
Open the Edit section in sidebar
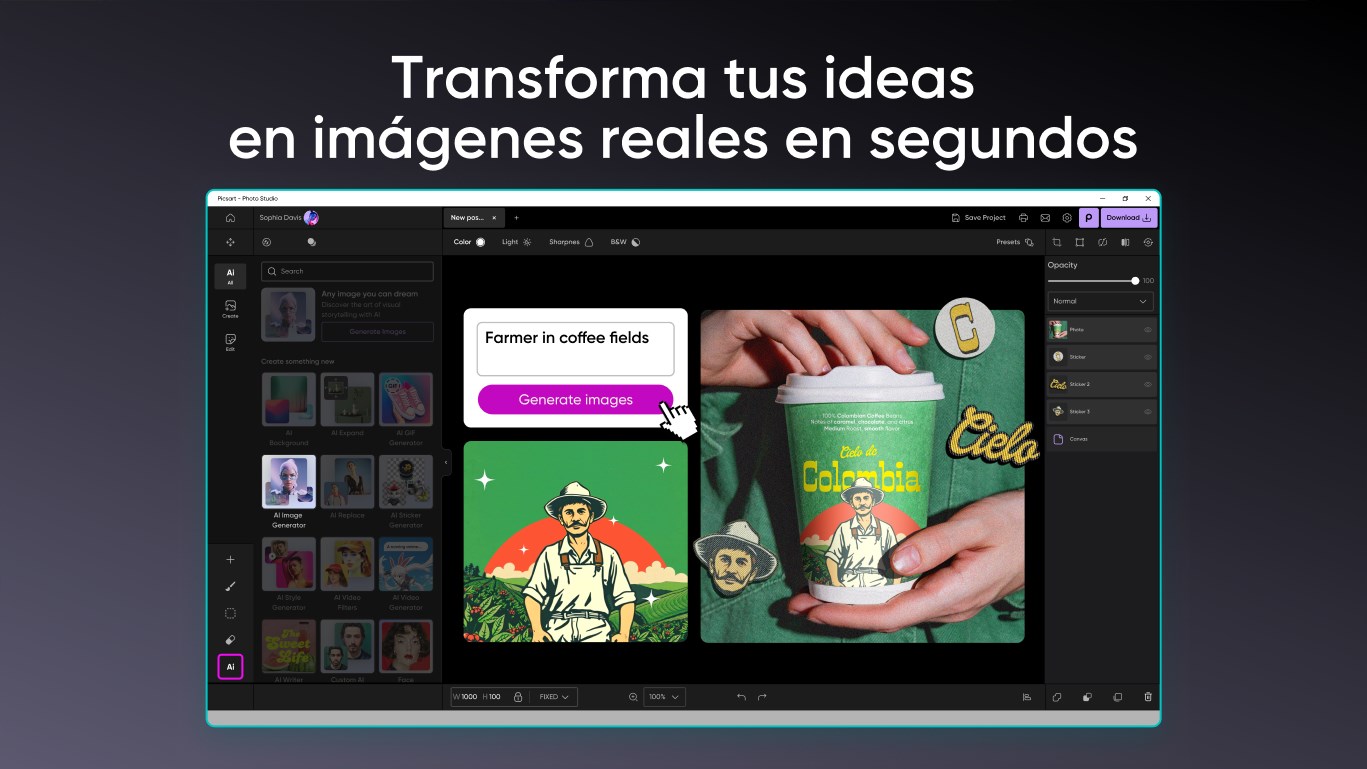click(230, 343)
